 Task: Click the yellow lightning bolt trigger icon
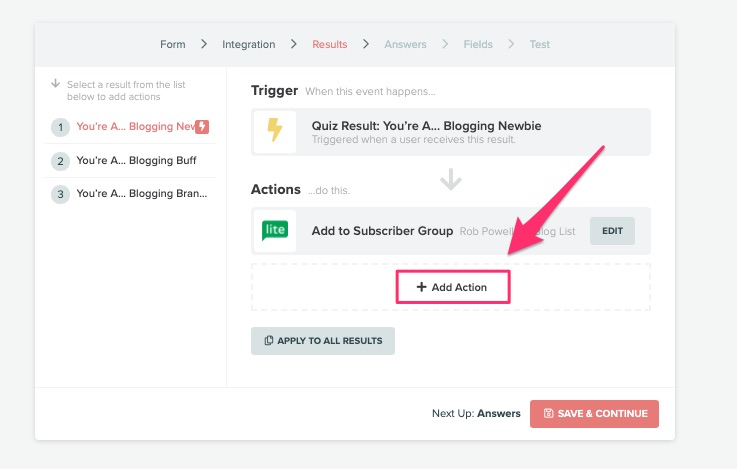[274, 132]
